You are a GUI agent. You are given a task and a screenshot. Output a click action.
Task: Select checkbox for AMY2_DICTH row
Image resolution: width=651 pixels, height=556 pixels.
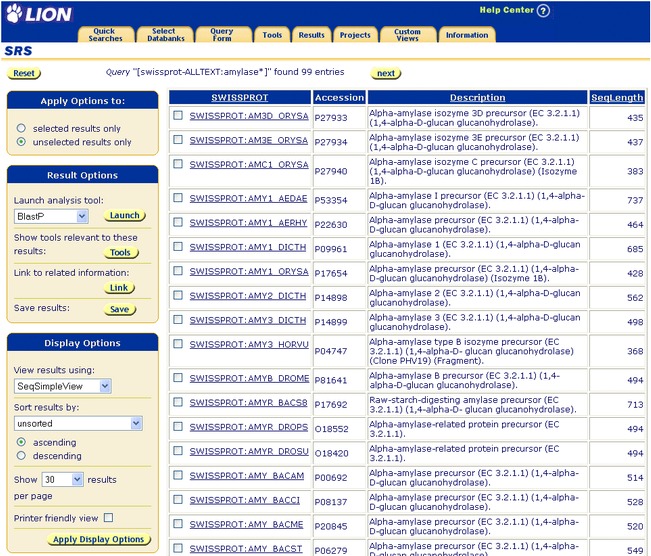[178, 295]
